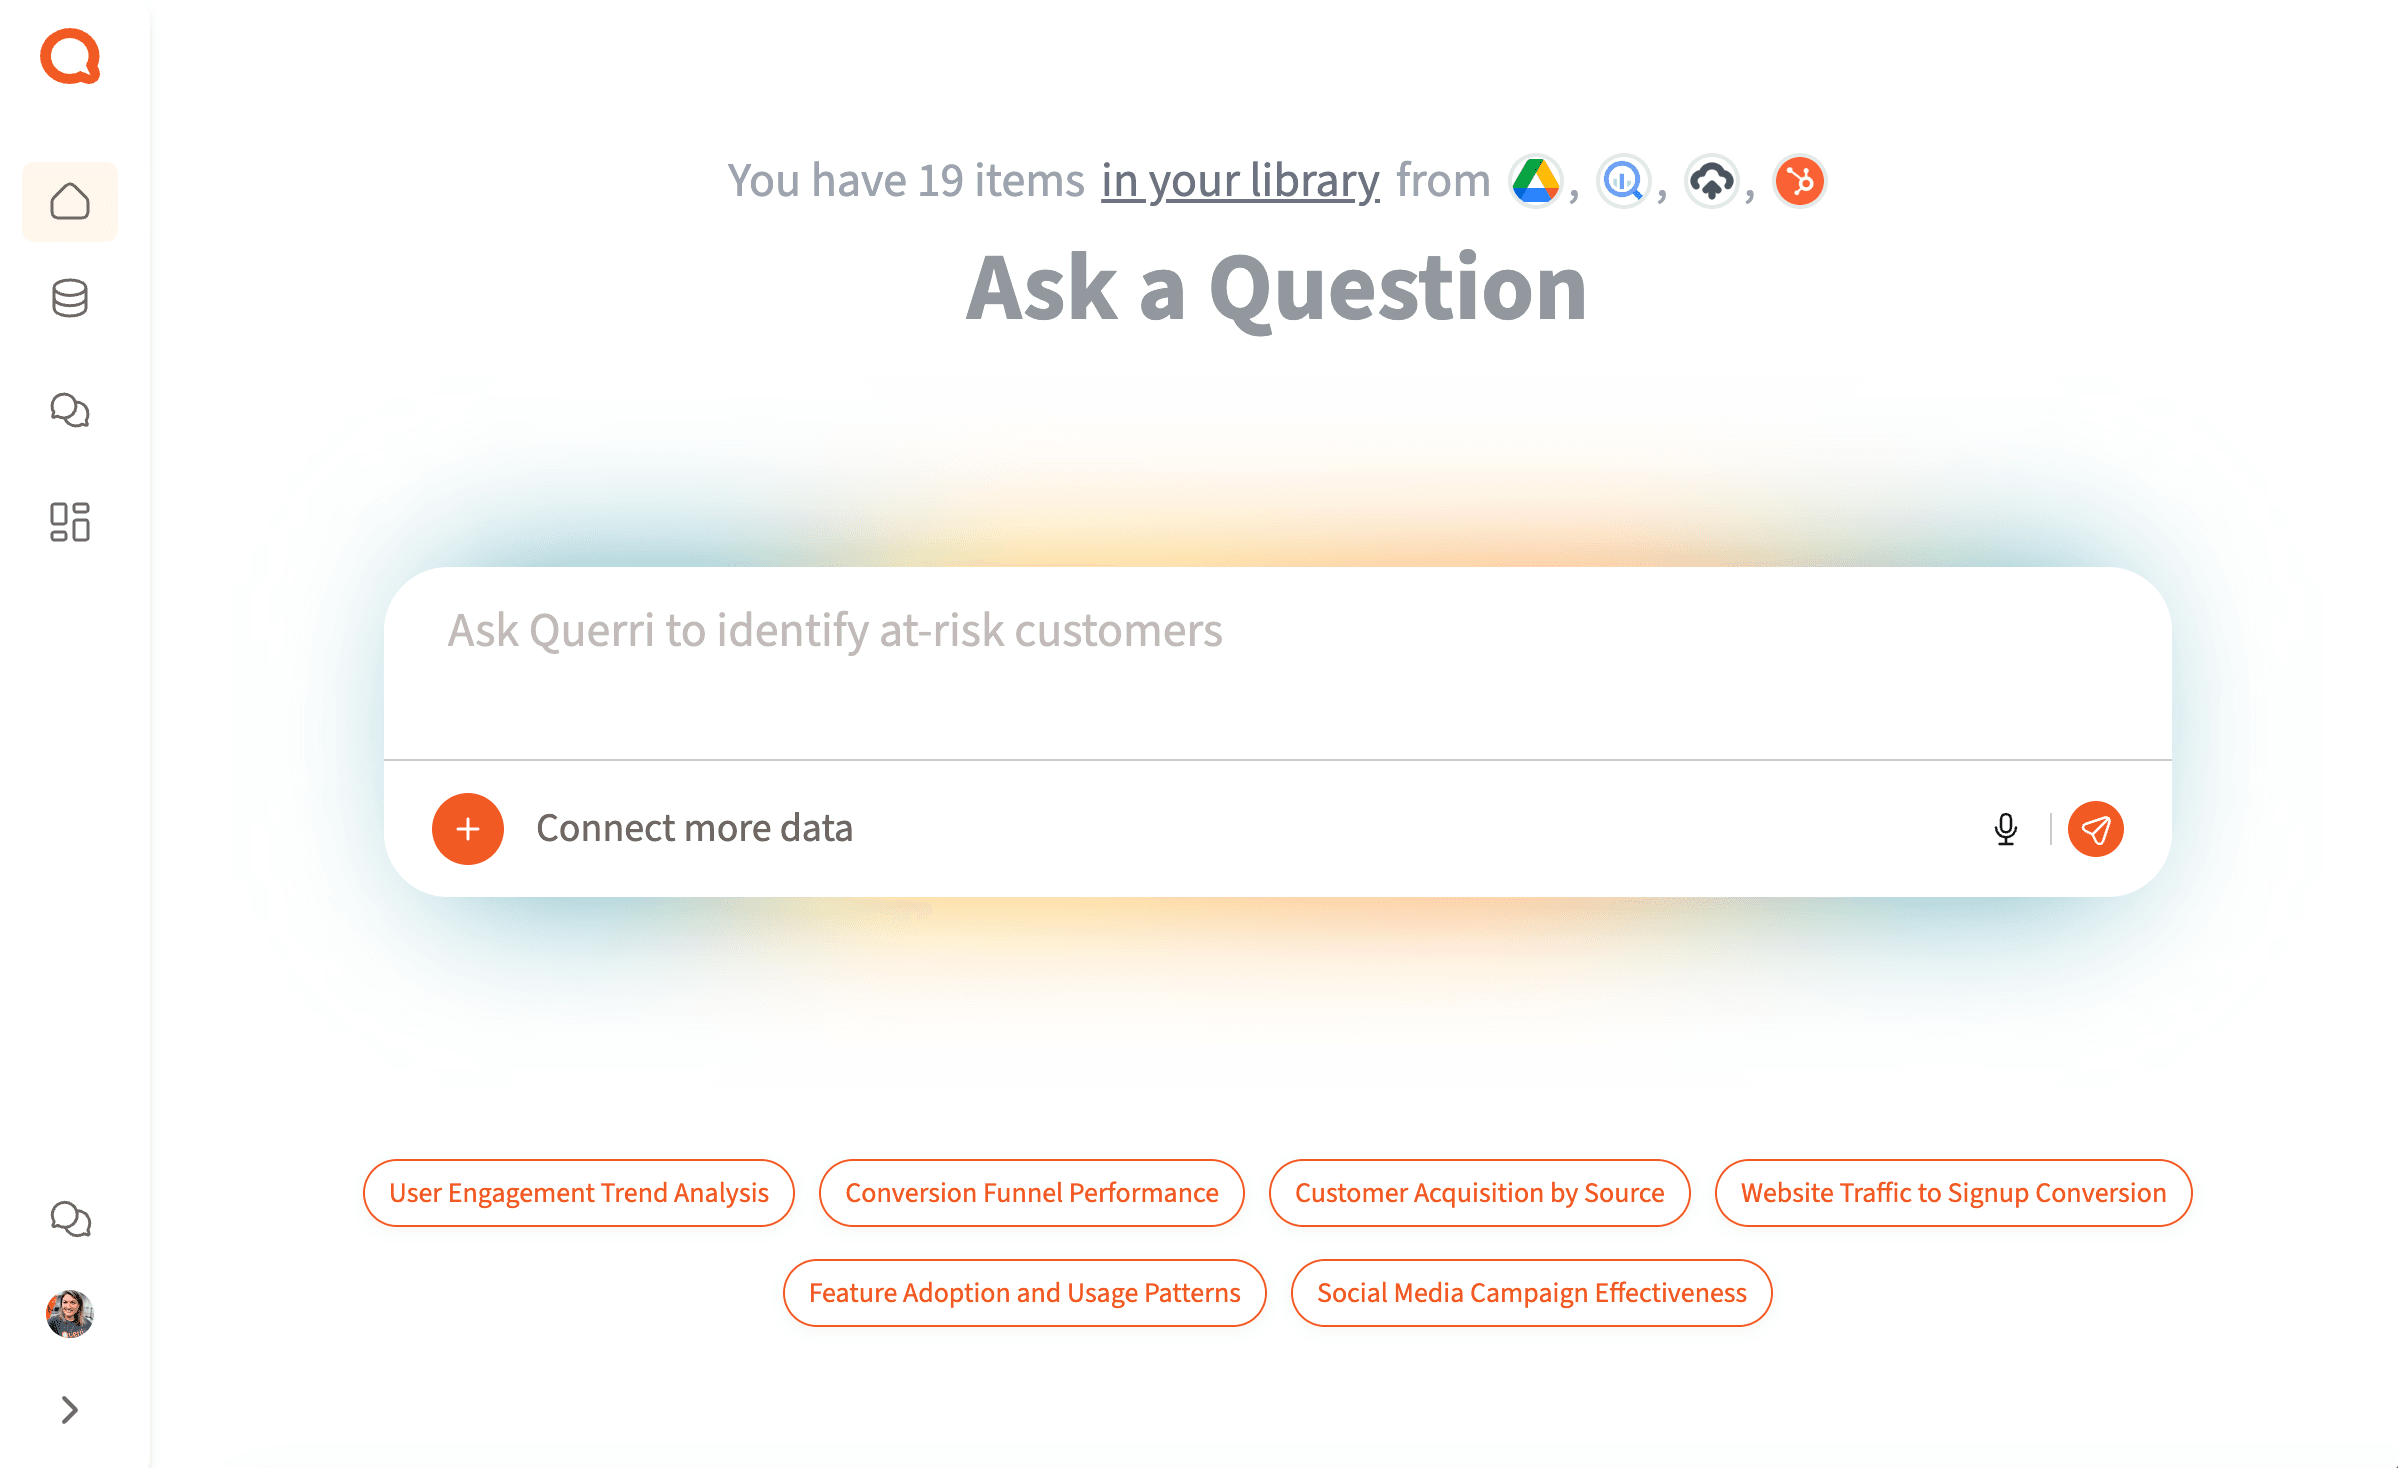Click the Querri logo
The image size is (2398, 1468).
pyautogui.click(x=69, y=57)
